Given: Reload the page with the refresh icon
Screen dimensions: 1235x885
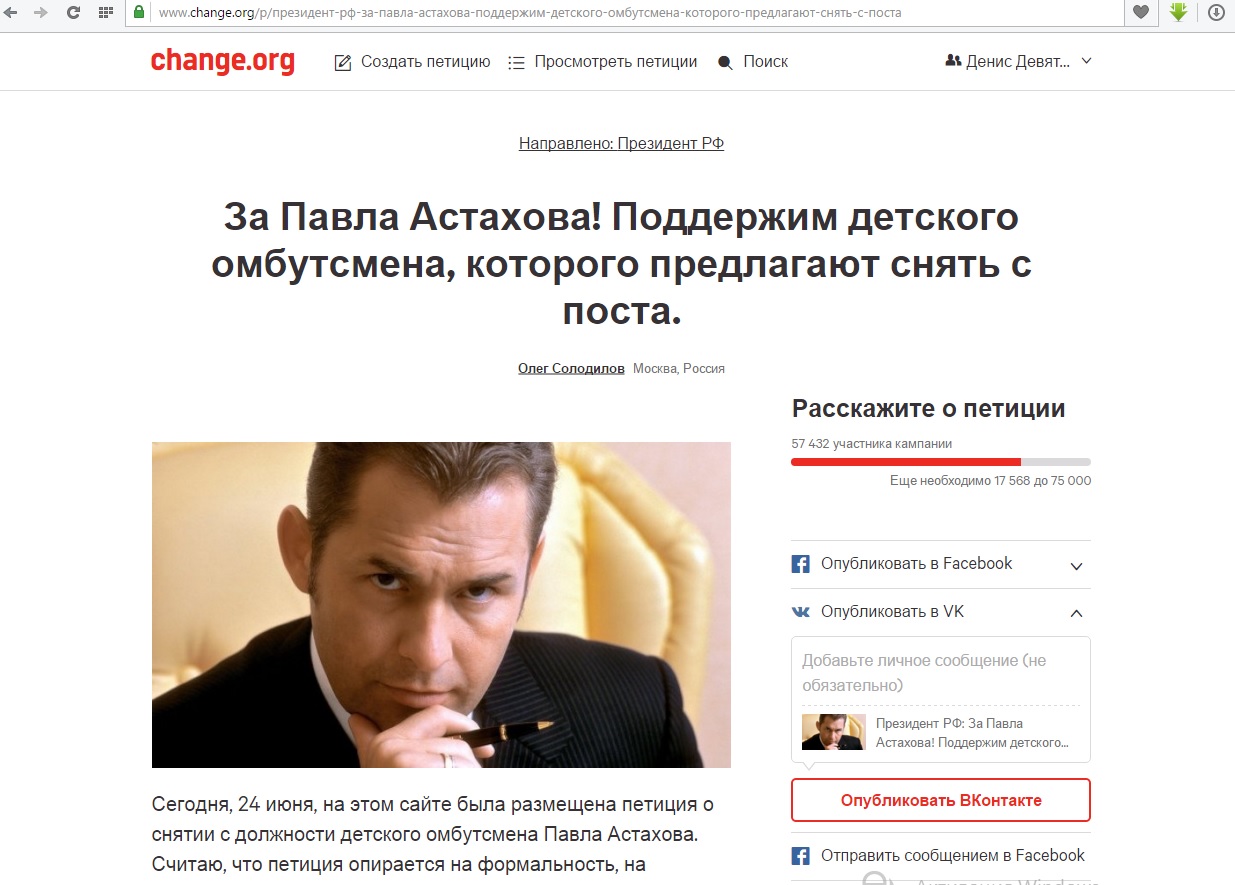Looking at the screenshot, I should click(73, 13).
